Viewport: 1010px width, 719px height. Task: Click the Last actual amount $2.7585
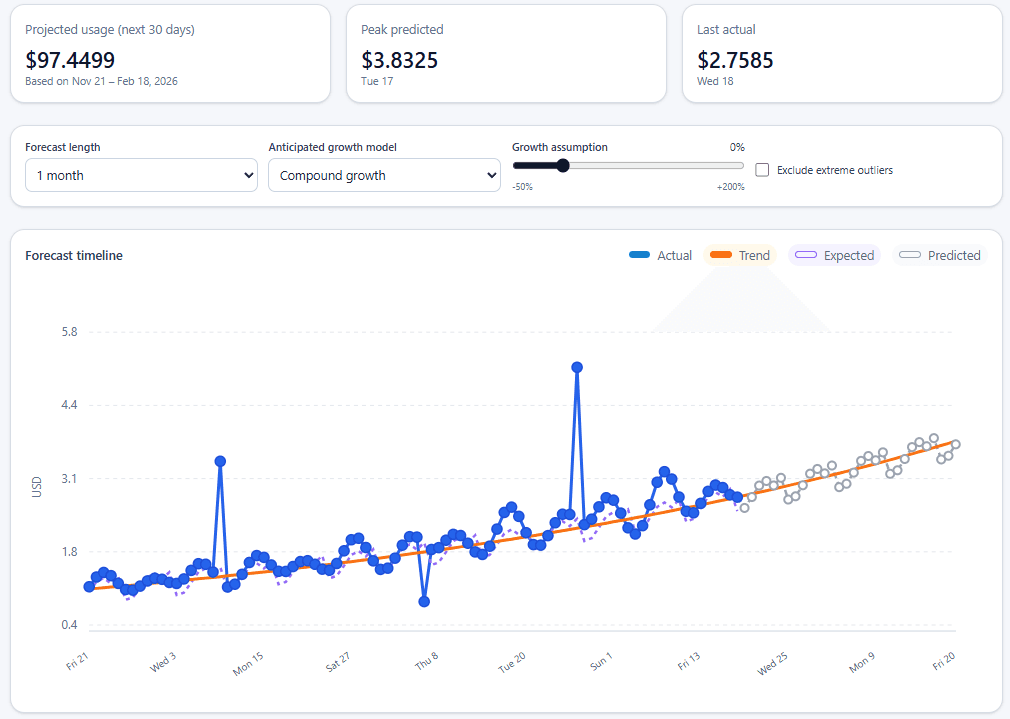click(x=736, y=61)
